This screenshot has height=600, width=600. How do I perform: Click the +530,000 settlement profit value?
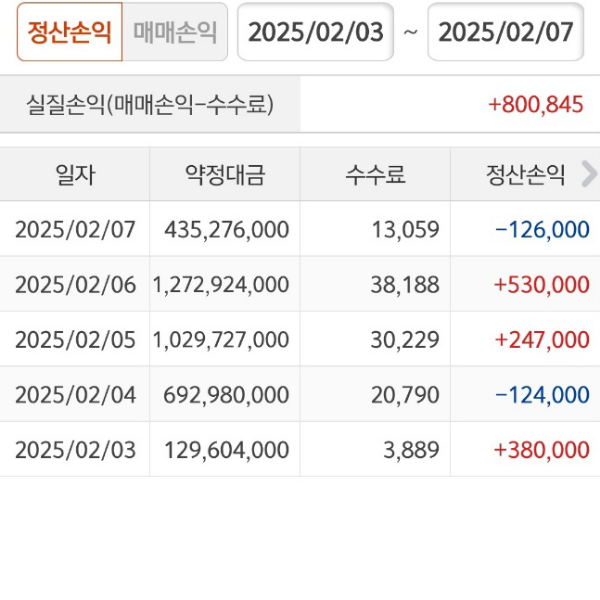point(541,285)
